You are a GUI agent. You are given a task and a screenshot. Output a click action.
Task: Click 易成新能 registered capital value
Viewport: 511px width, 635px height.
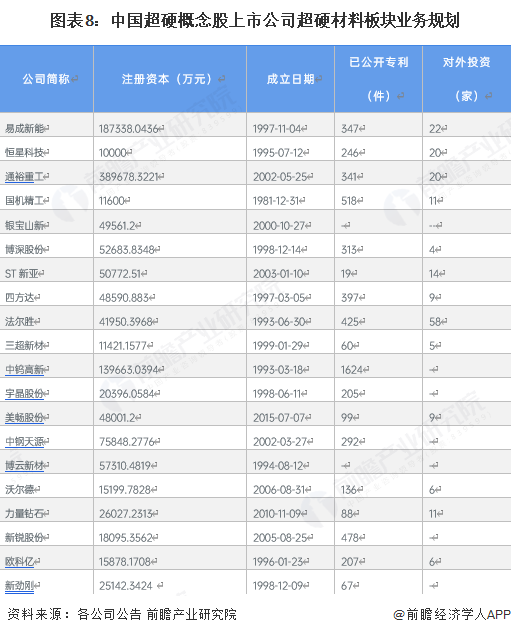tap(129, 129)
